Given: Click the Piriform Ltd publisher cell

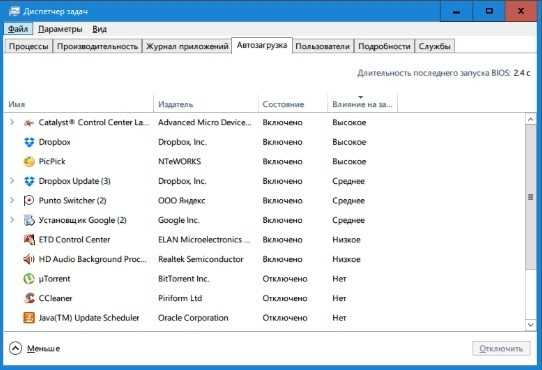Looking at the screenshot, I should pos(180,298).
